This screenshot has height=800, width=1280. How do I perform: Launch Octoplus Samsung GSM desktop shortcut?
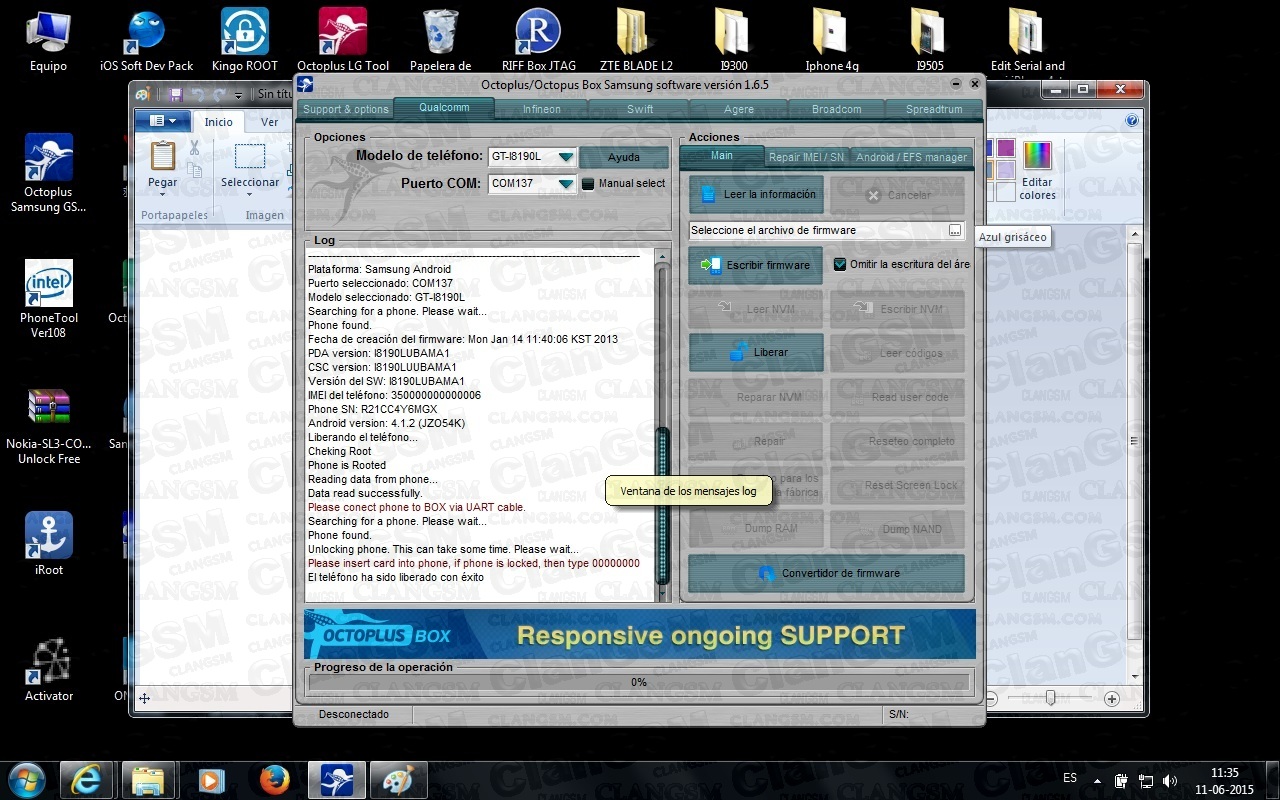[48, 173]
